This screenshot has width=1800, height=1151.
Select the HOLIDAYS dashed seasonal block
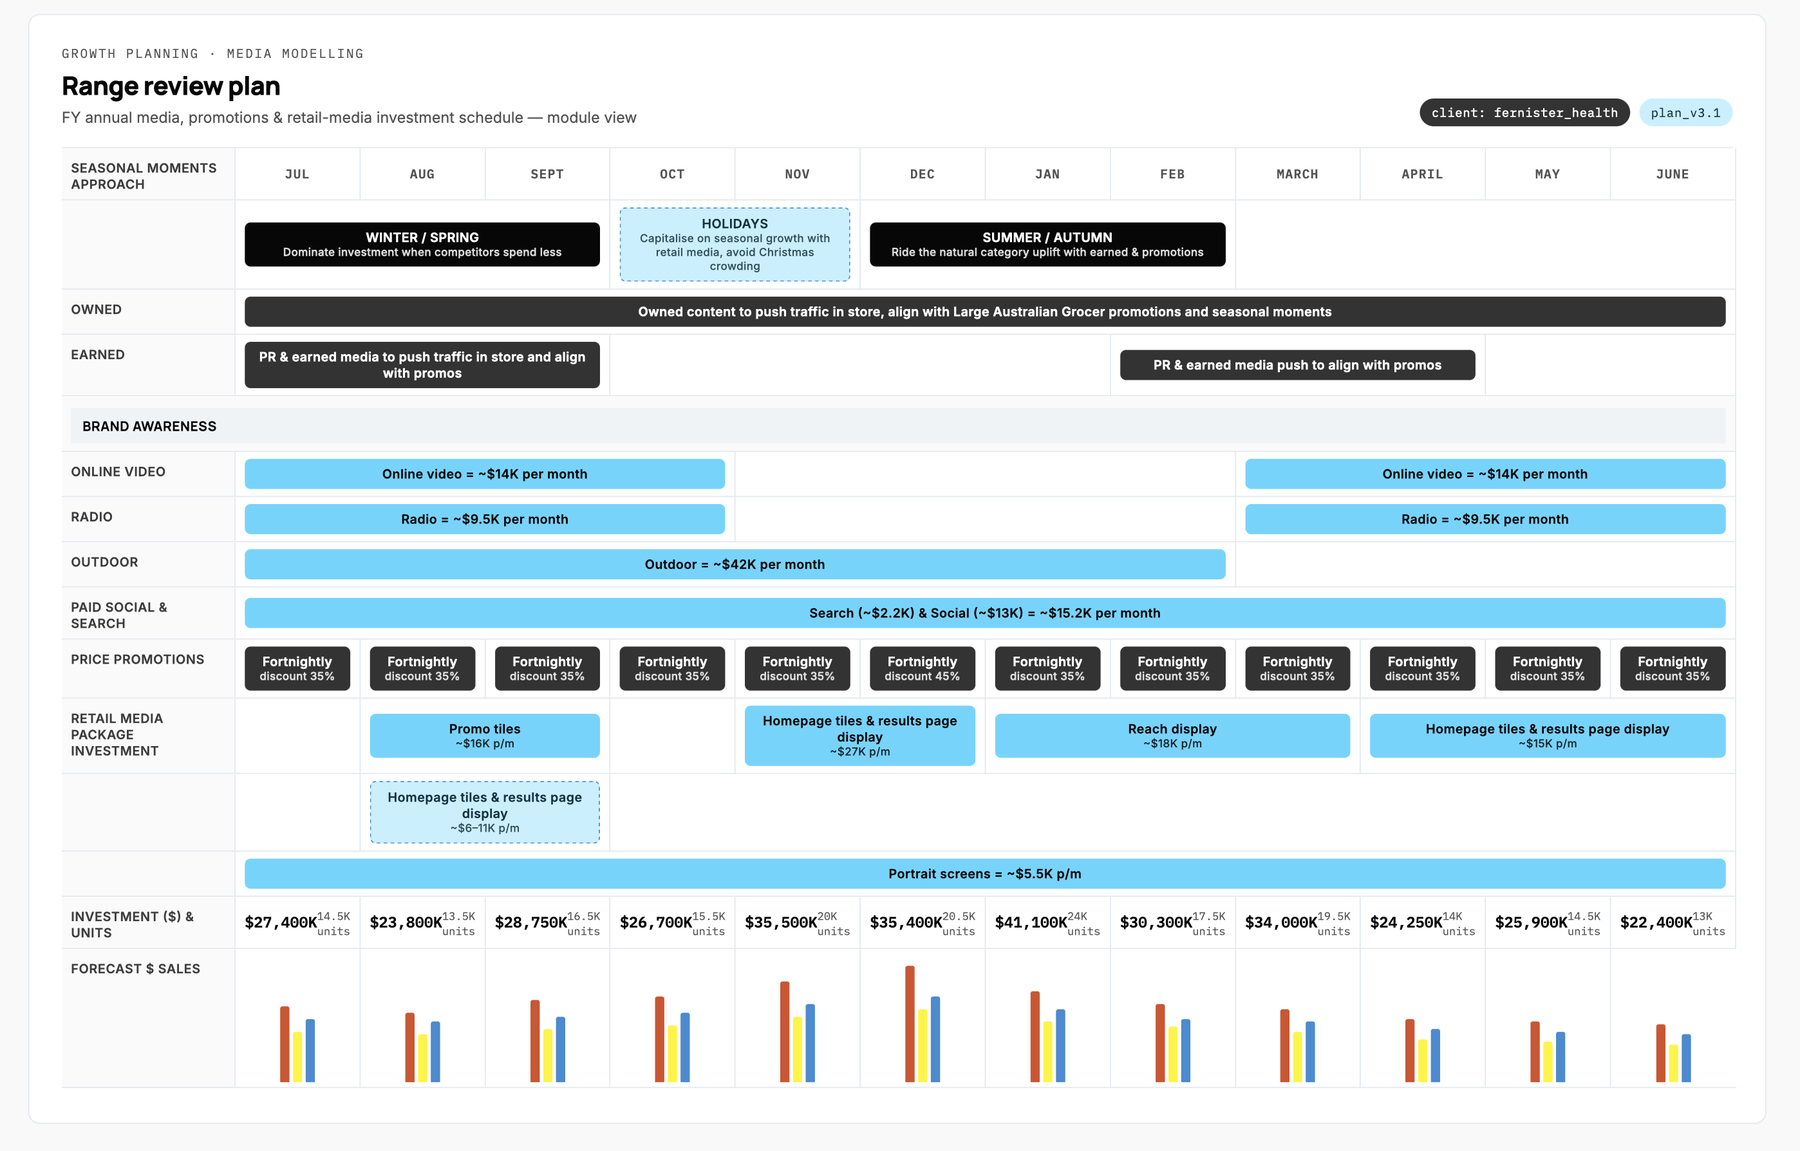(735, 244)
